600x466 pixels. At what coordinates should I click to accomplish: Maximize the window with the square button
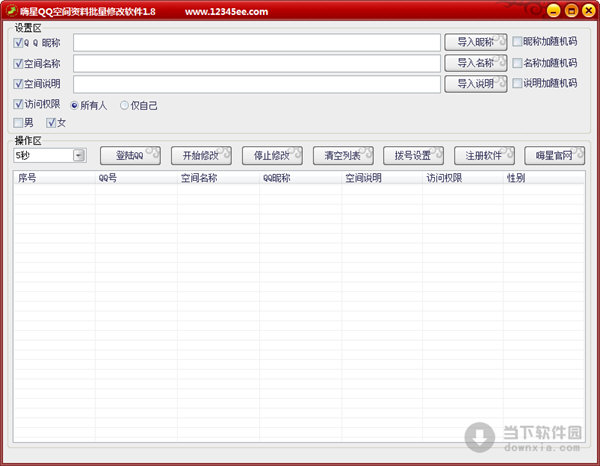(x=571, y=11)
